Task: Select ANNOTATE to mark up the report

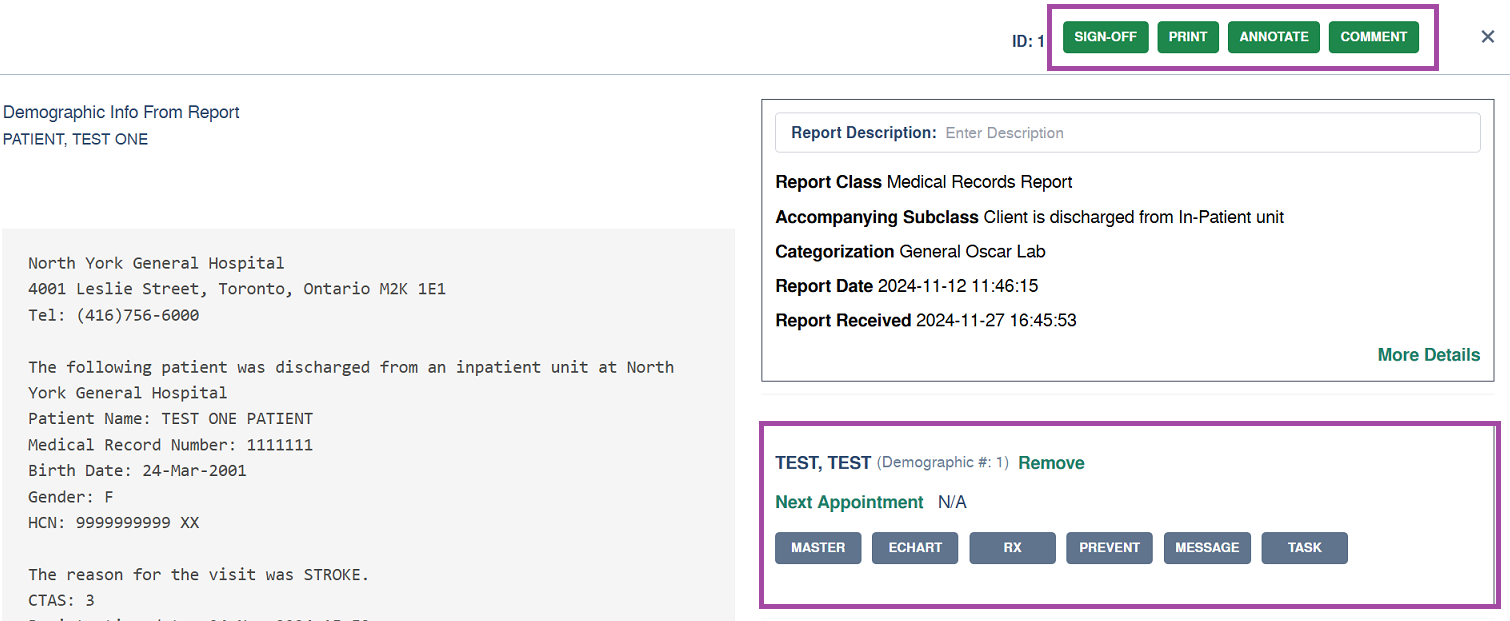Action: coord(1273,36)
